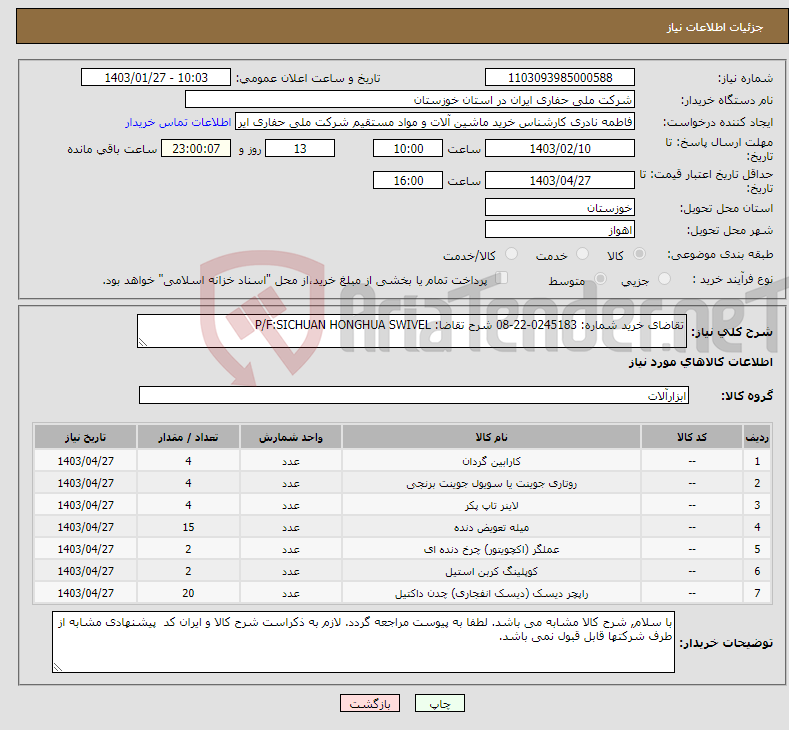Click the تعداد / مقدار column header
Viewport: 789px width, 730px height.
pos(188,437)
